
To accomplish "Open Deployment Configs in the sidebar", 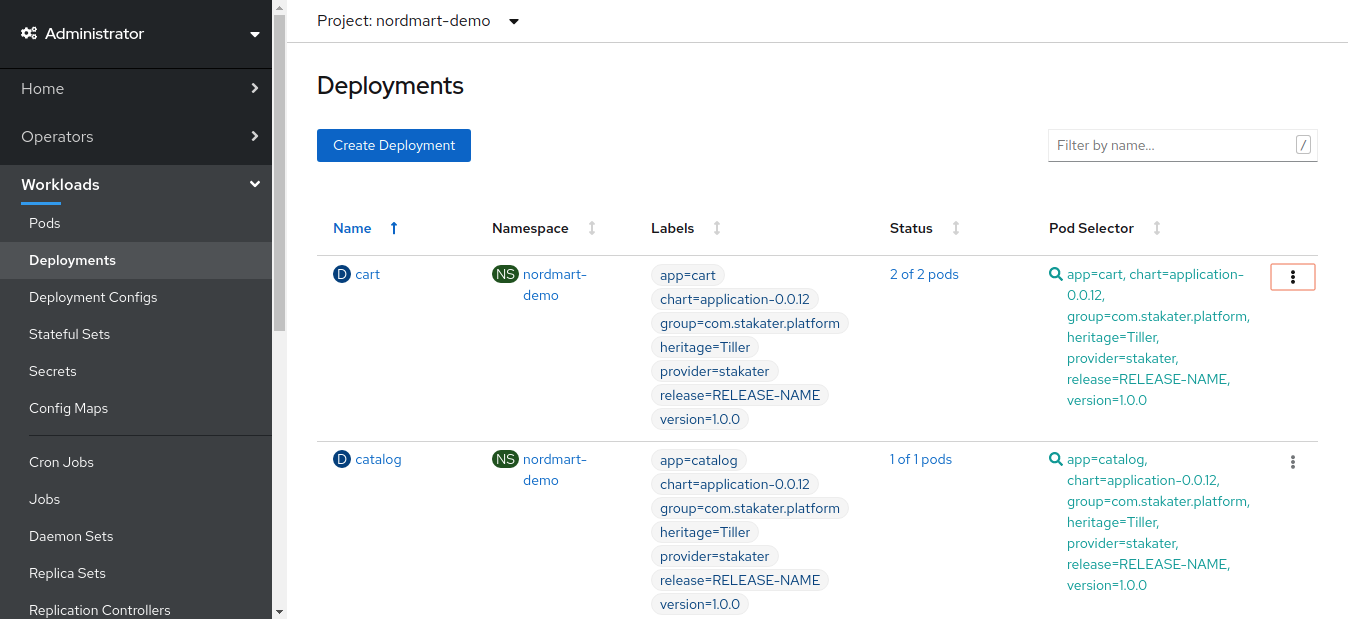I will click(x=136, y=297).
